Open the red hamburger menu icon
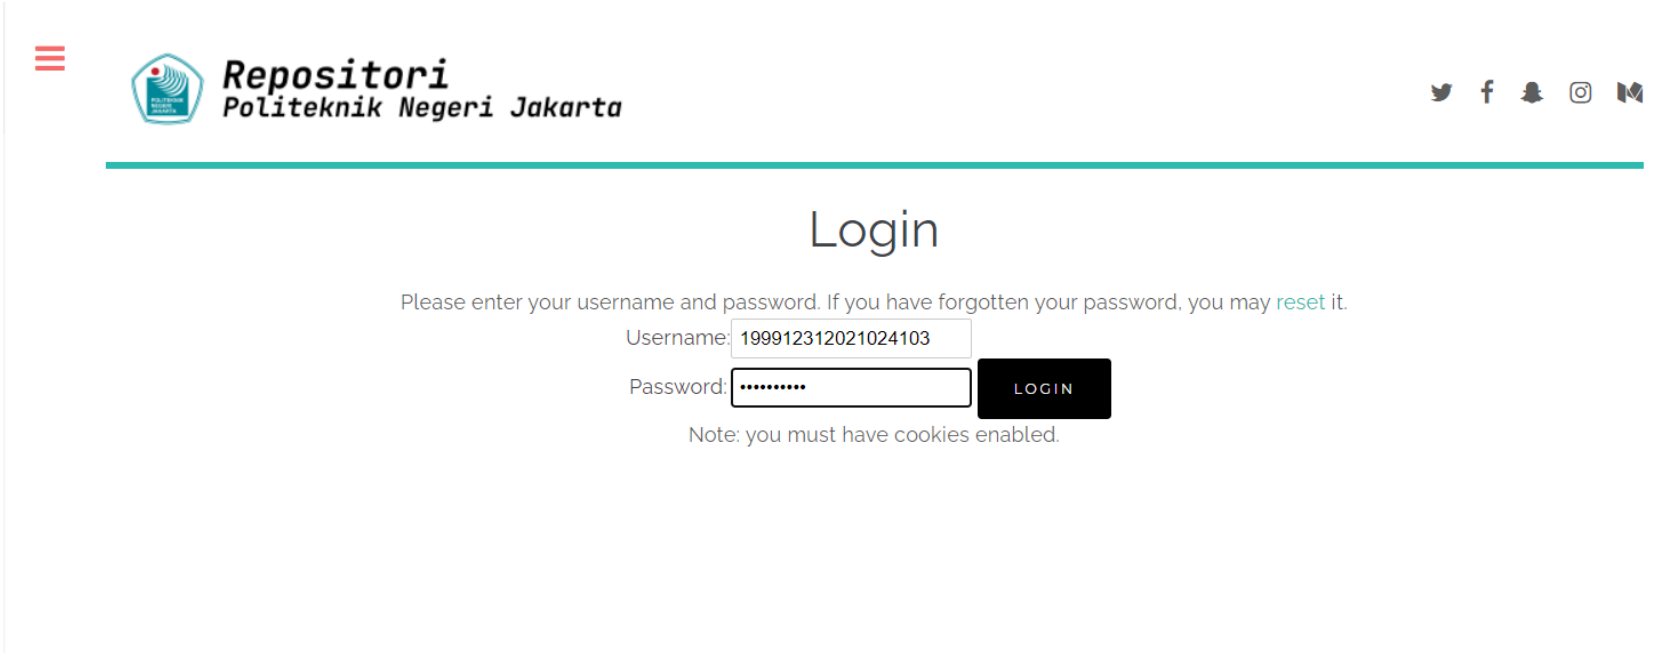The width and height of the screenshot is (1670, 653). (48, 59)
